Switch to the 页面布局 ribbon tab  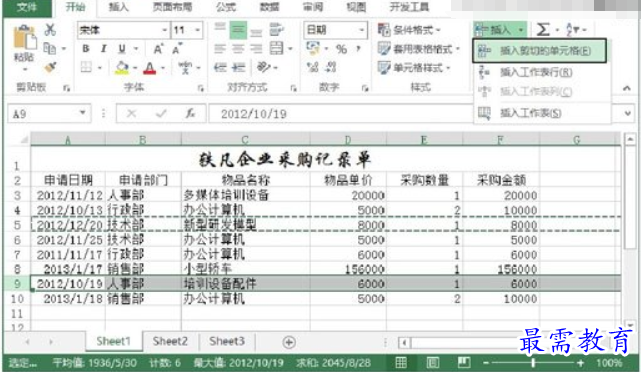pos(172,7)
